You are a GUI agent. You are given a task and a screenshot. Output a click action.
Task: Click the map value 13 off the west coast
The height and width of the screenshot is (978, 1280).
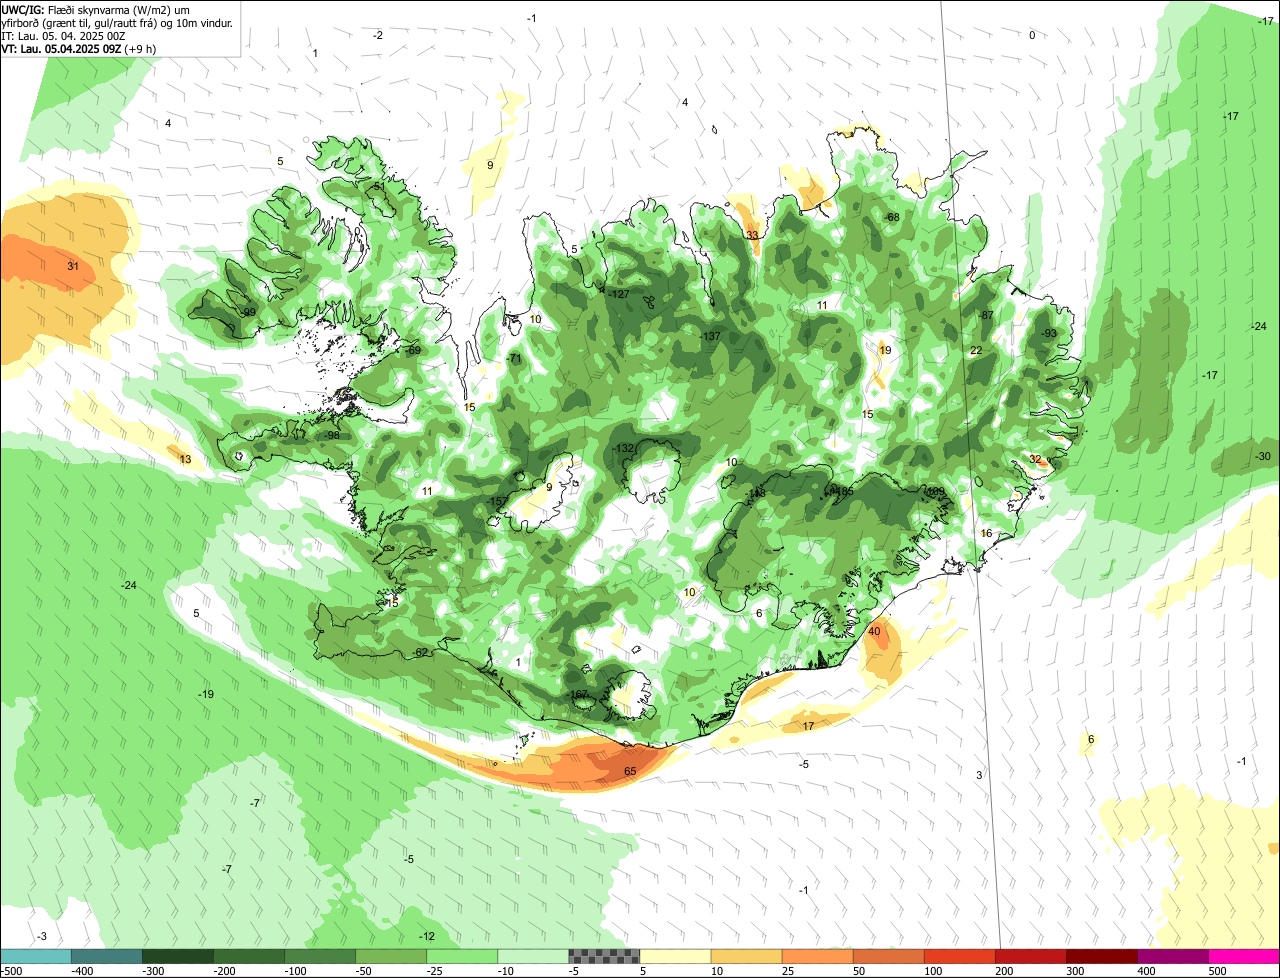(x=185, y=459)
